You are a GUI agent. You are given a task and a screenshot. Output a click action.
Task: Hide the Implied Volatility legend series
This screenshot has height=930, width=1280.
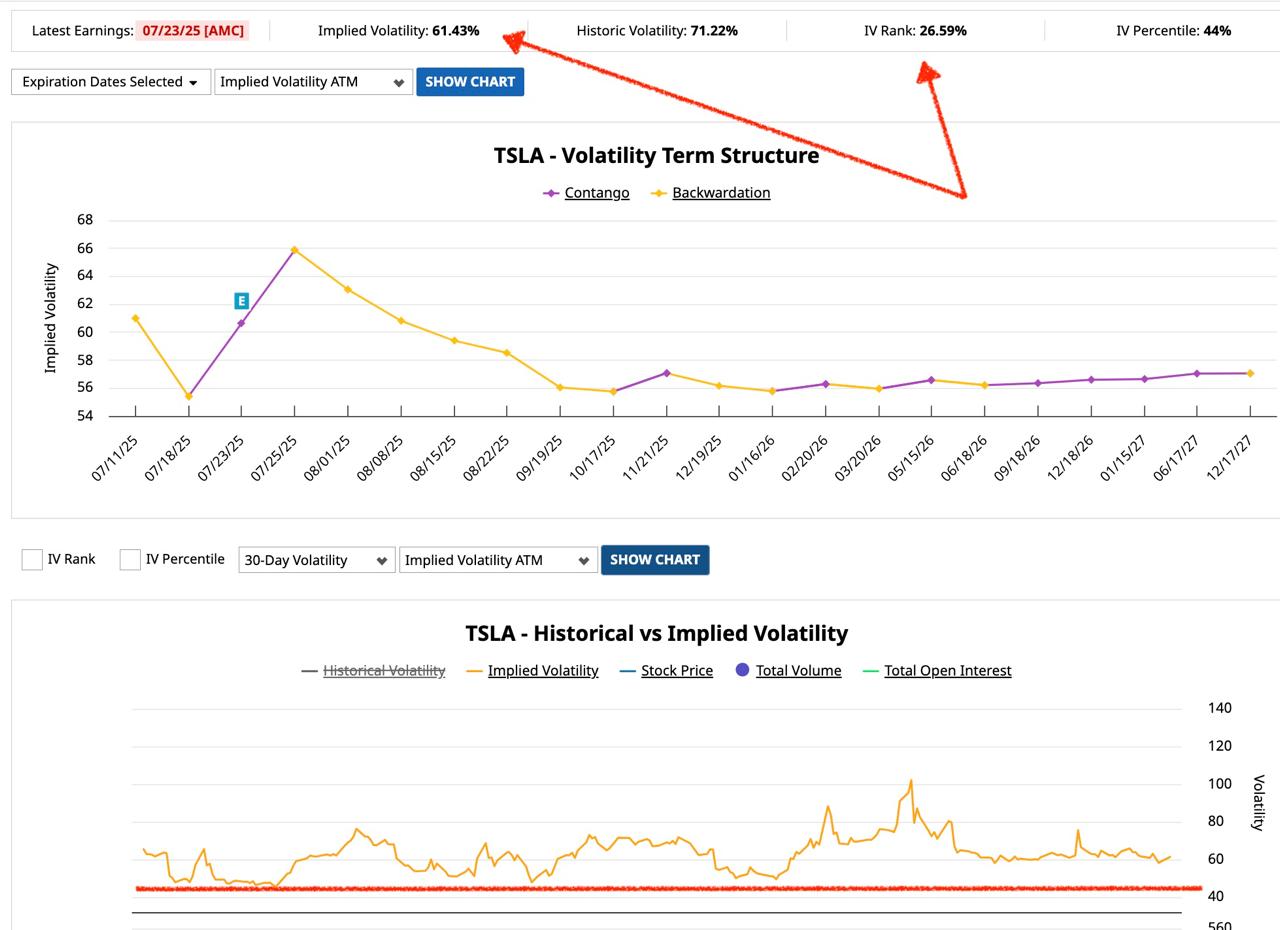tap(542, 671)
